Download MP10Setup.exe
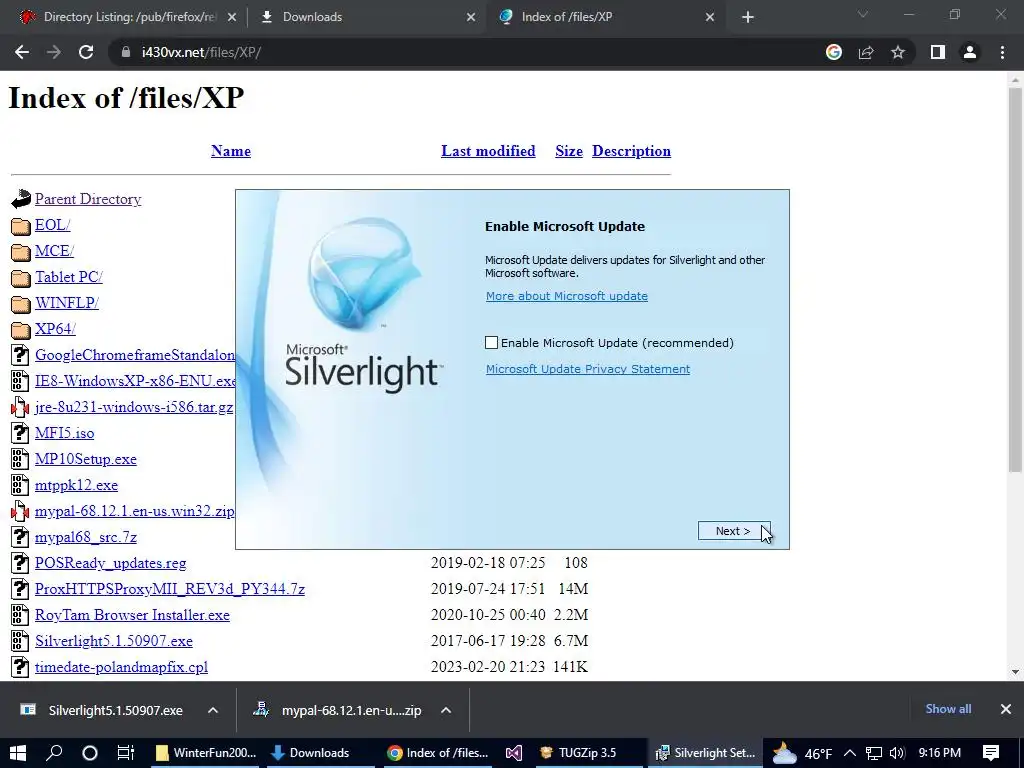 click(86, 459)
